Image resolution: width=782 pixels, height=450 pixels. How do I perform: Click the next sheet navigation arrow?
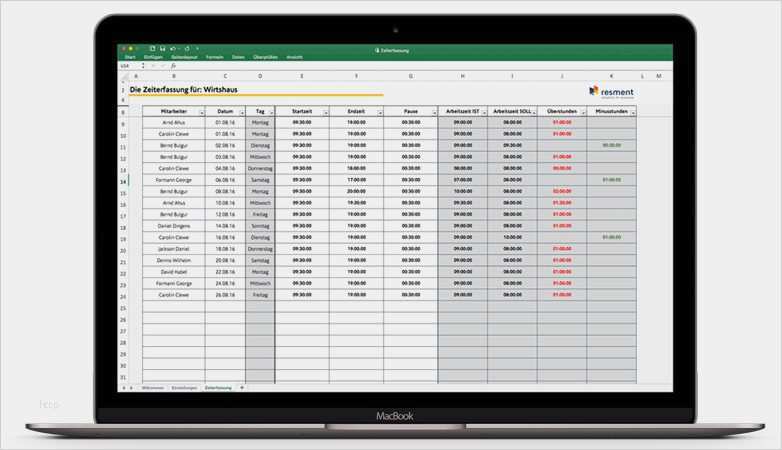[131, 388]
